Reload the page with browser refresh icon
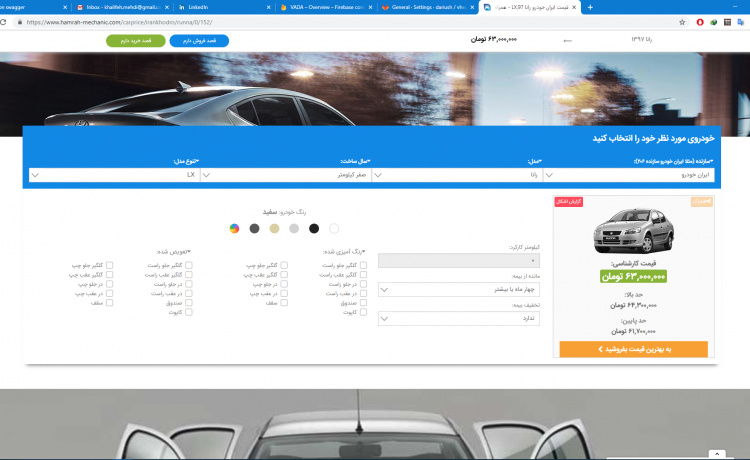This screenshot has width=750, height=460. point(3,22)
